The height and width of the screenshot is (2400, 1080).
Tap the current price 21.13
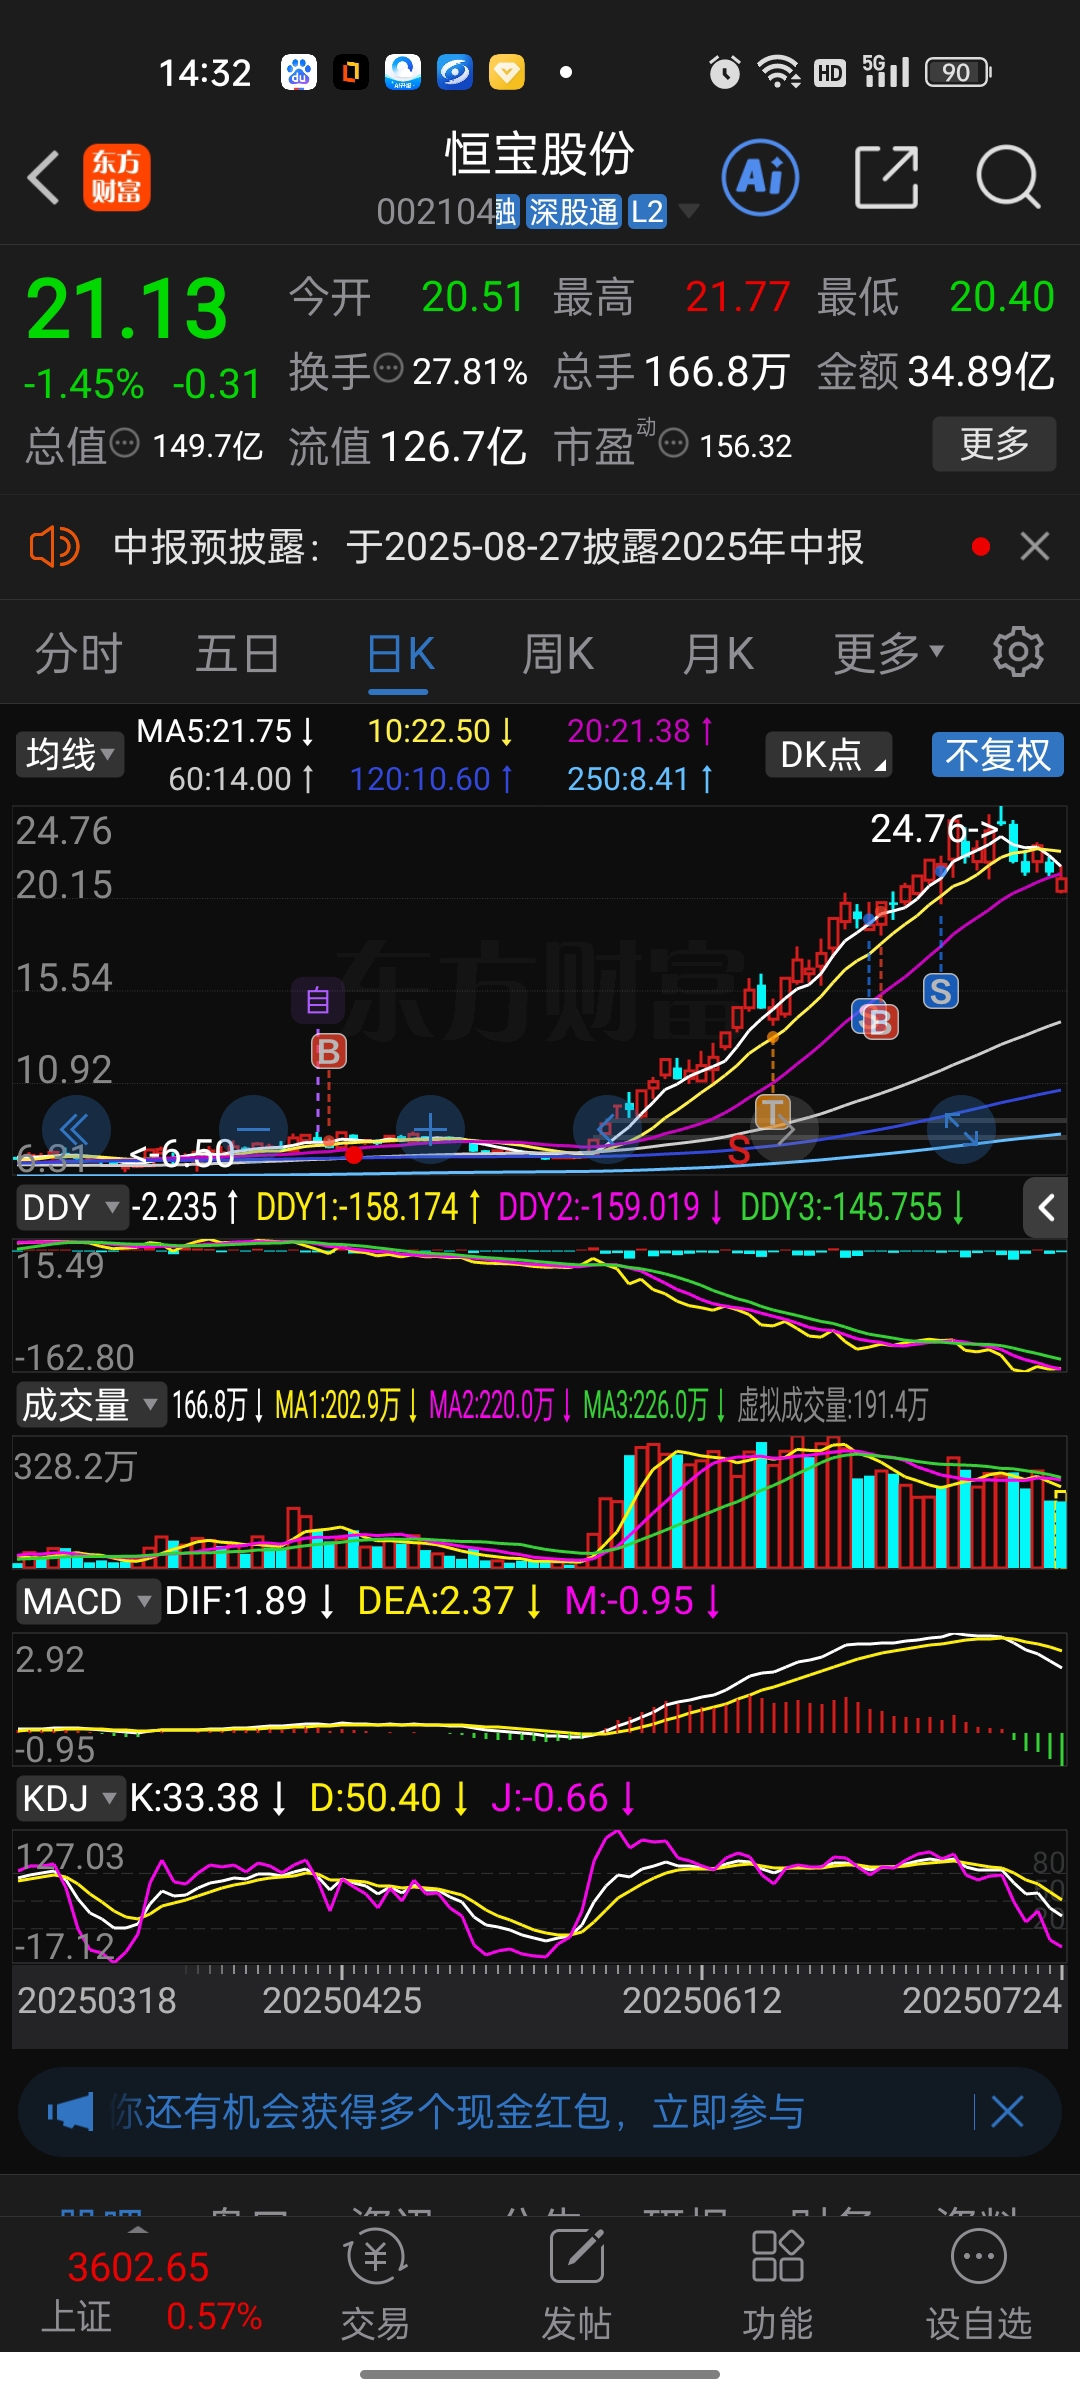coord(127,309)
